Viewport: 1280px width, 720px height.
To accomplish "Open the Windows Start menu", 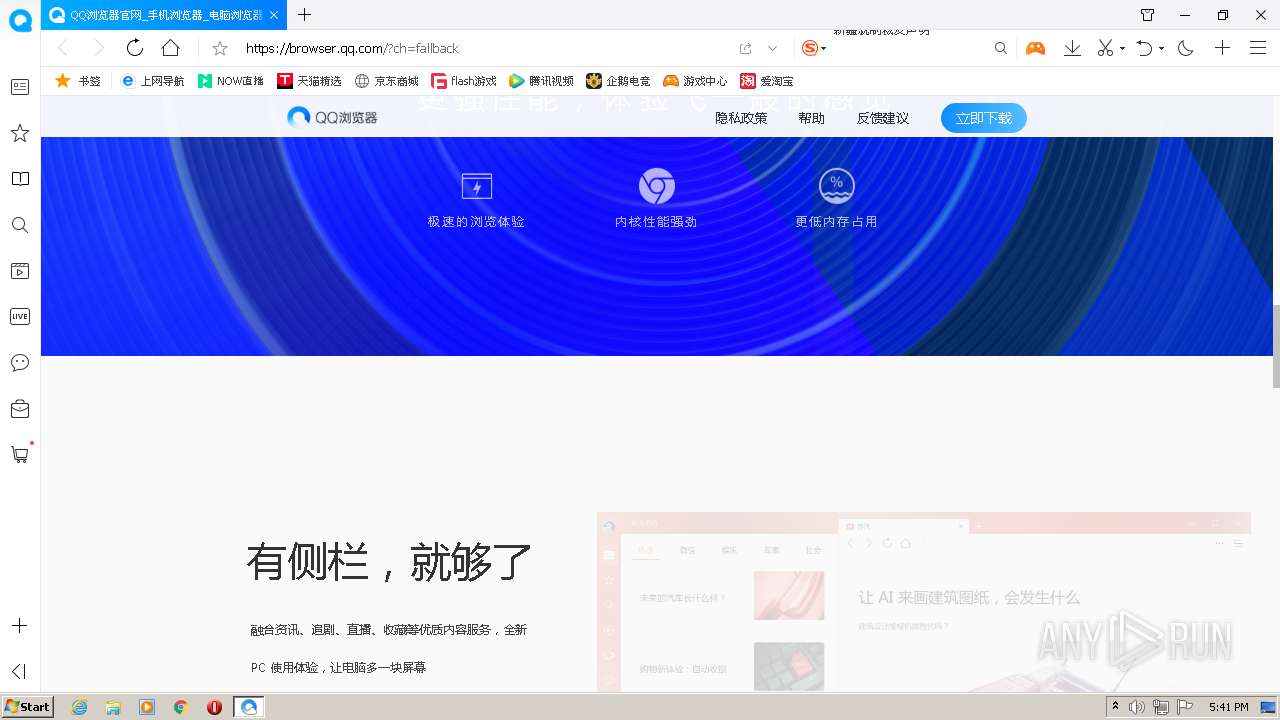I will coord(27,707).
